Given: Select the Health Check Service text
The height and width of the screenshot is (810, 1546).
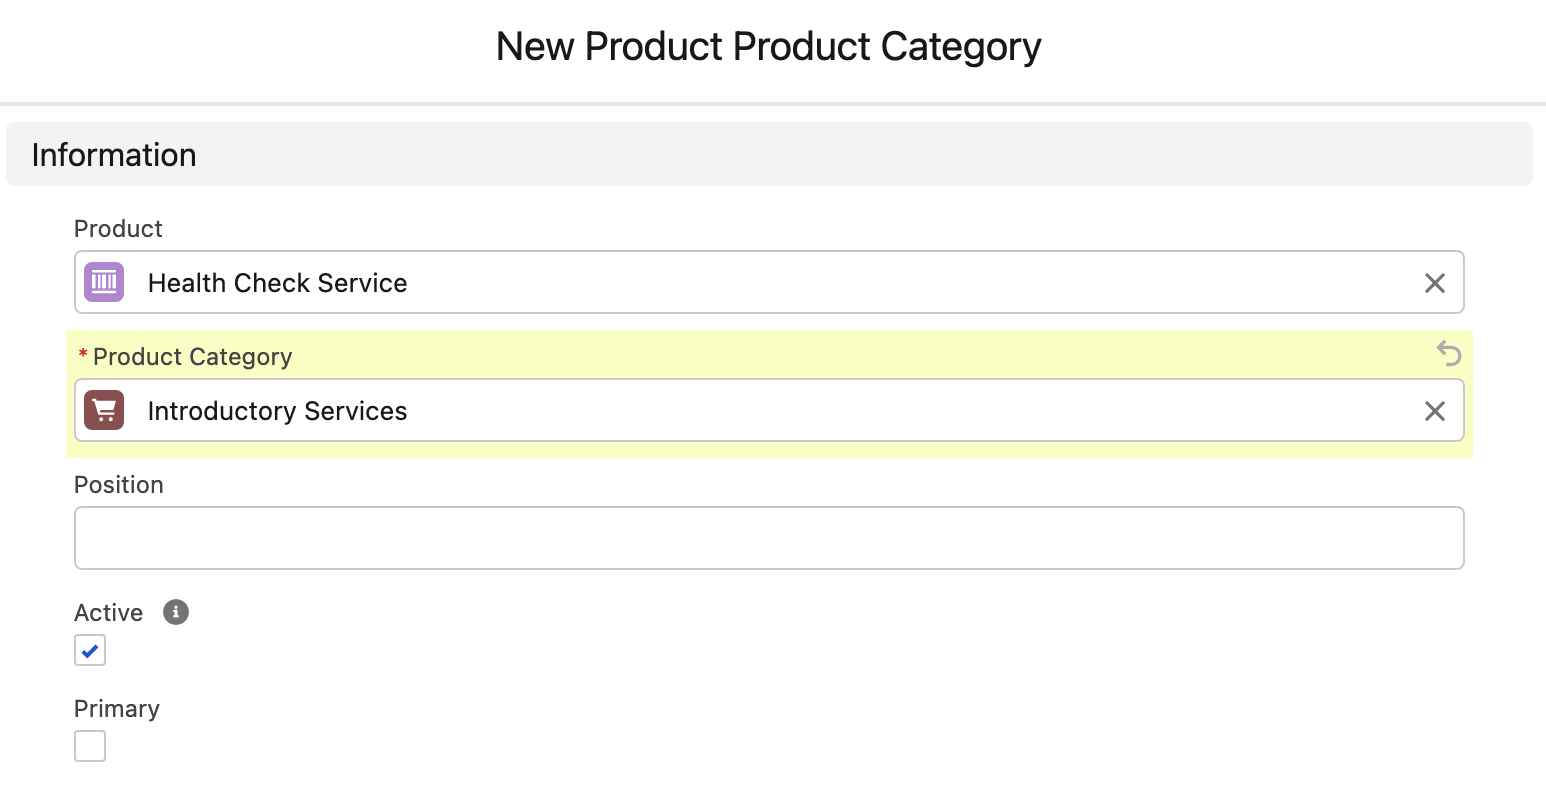Looking at the screenshot, I should (277, 283).
